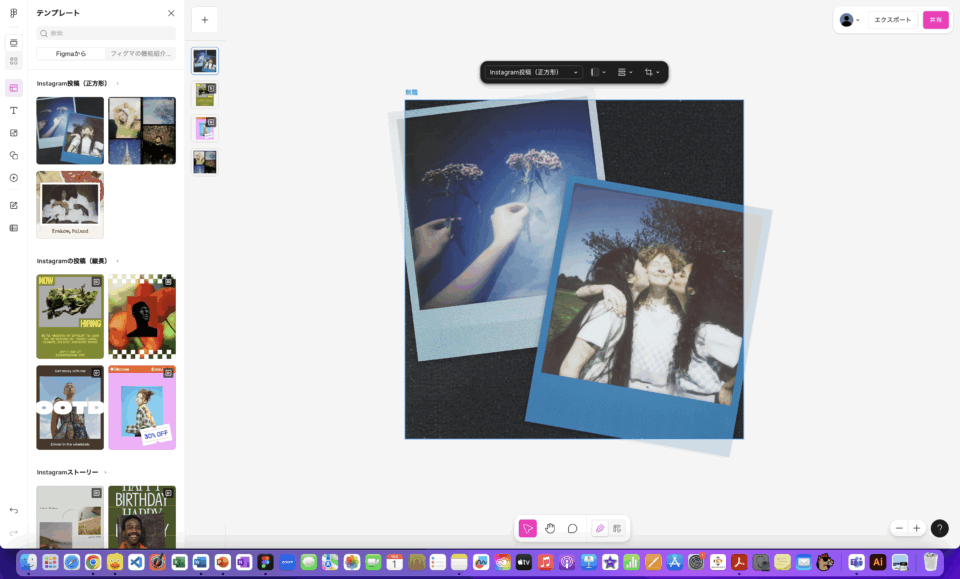Open the Instagram投稿（正方形） size dropdown

[x=534, y=72]
